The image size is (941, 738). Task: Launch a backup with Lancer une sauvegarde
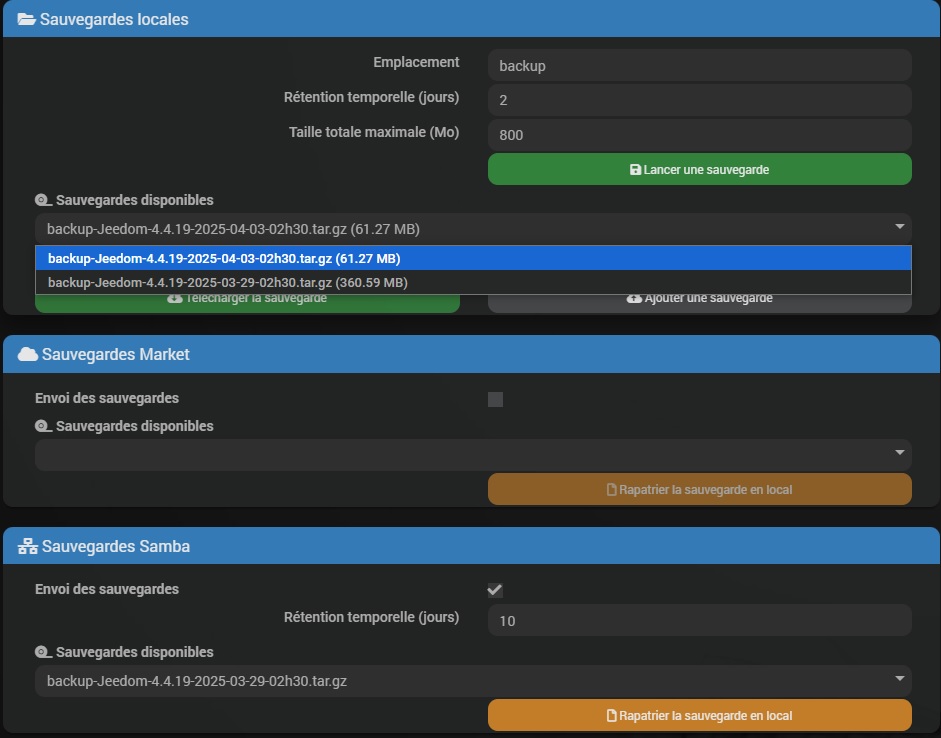click(700, 169)
